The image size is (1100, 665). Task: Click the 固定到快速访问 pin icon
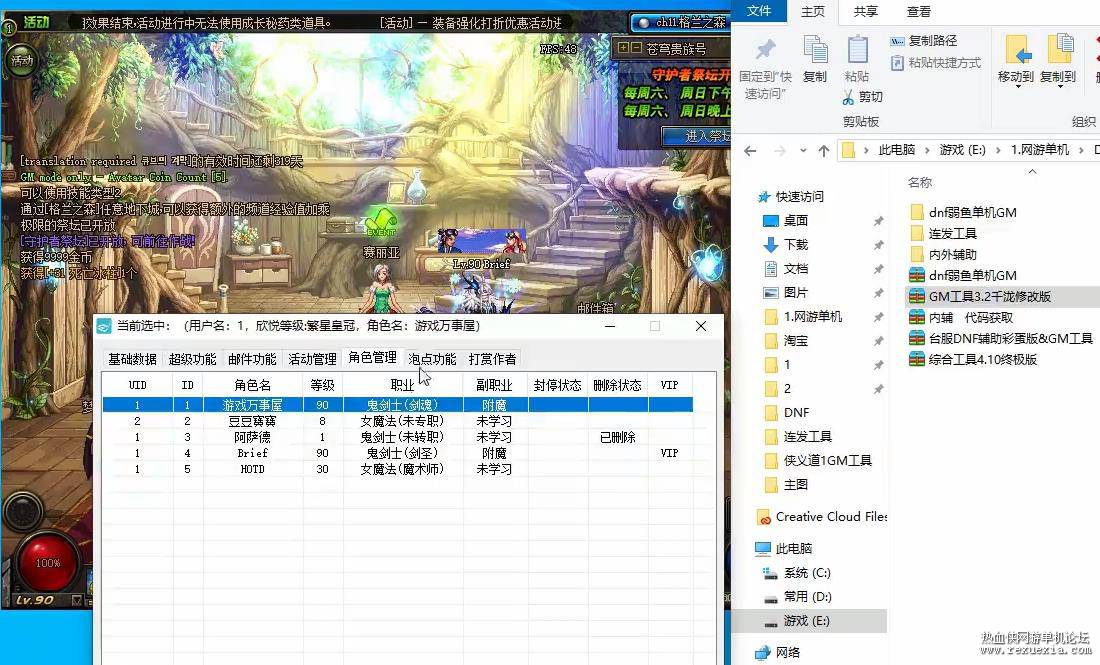point(765,50)
